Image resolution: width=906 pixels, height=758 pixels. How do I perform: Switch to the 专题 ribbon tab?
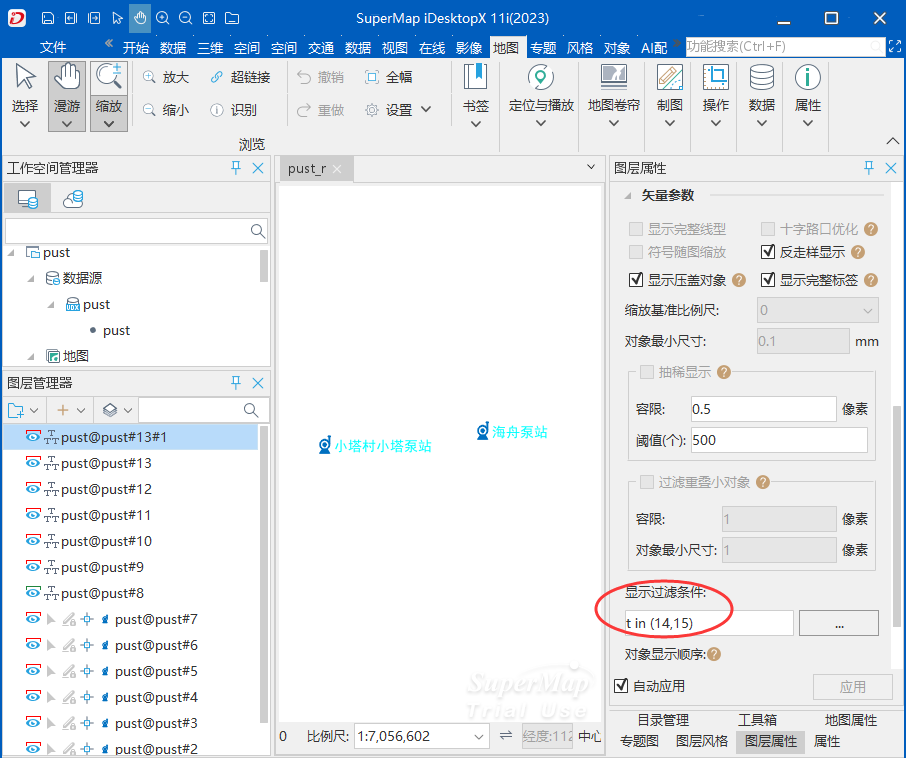pyautogui.click(x=543, y=47)
